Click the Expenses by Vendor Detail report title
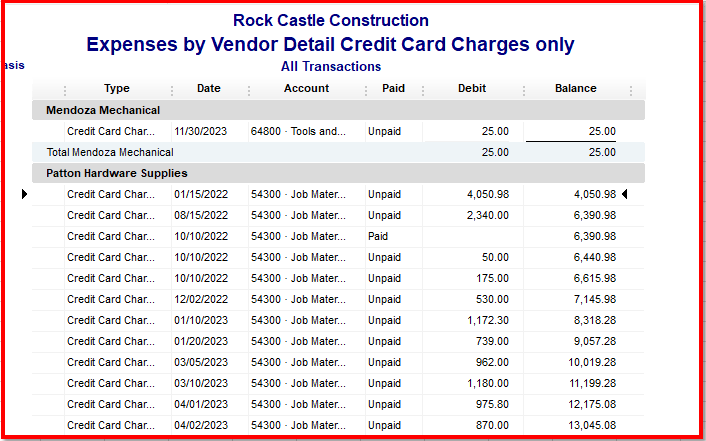The width and height of the screenshot is (706, 441). pos(330,44)
